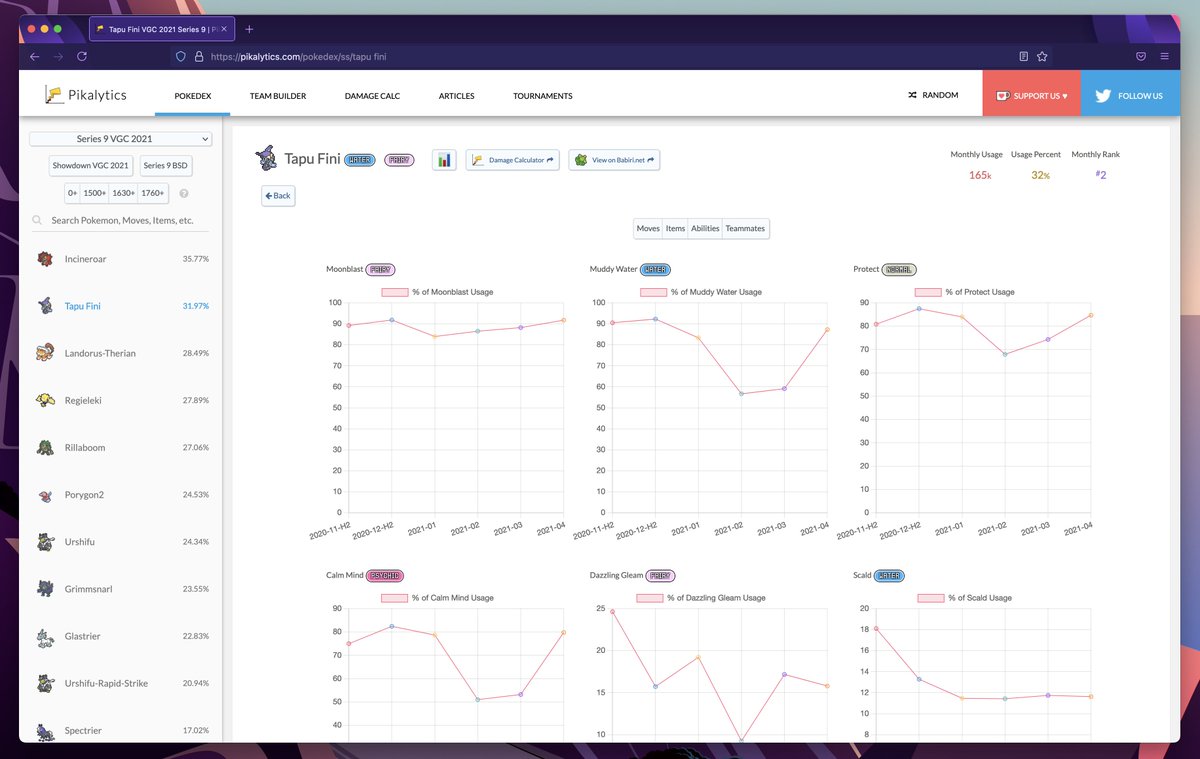Click the help question-mark icon beside rating filters
Screen dimensions: 1200x759
[x=186, y=193]
